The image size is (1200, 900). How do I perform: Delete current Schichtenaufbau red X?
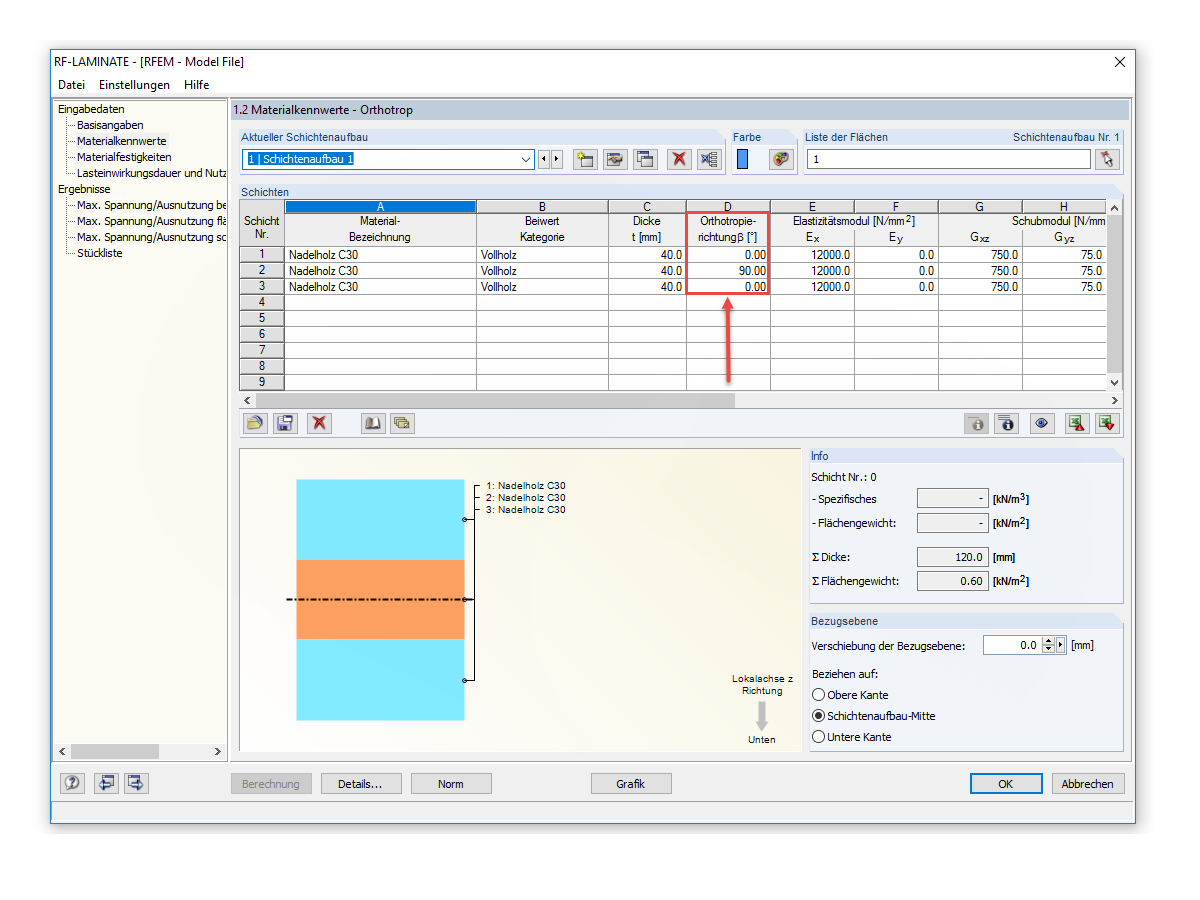click(x=680, y=159)
